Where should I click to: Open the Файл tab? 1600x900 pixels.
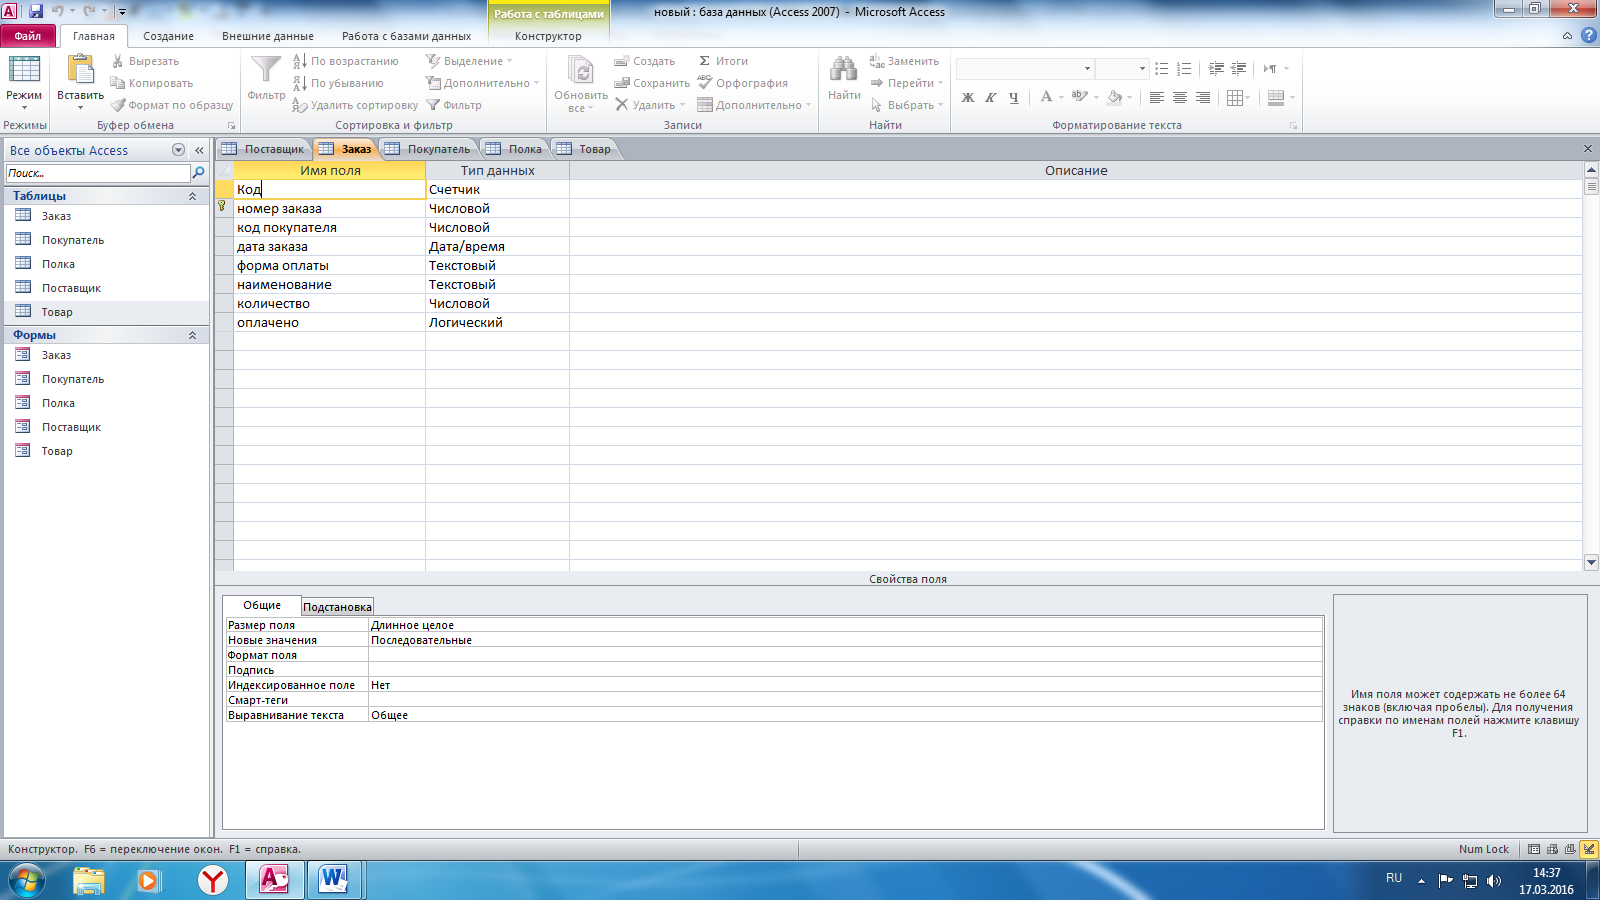tap(28, 36)
